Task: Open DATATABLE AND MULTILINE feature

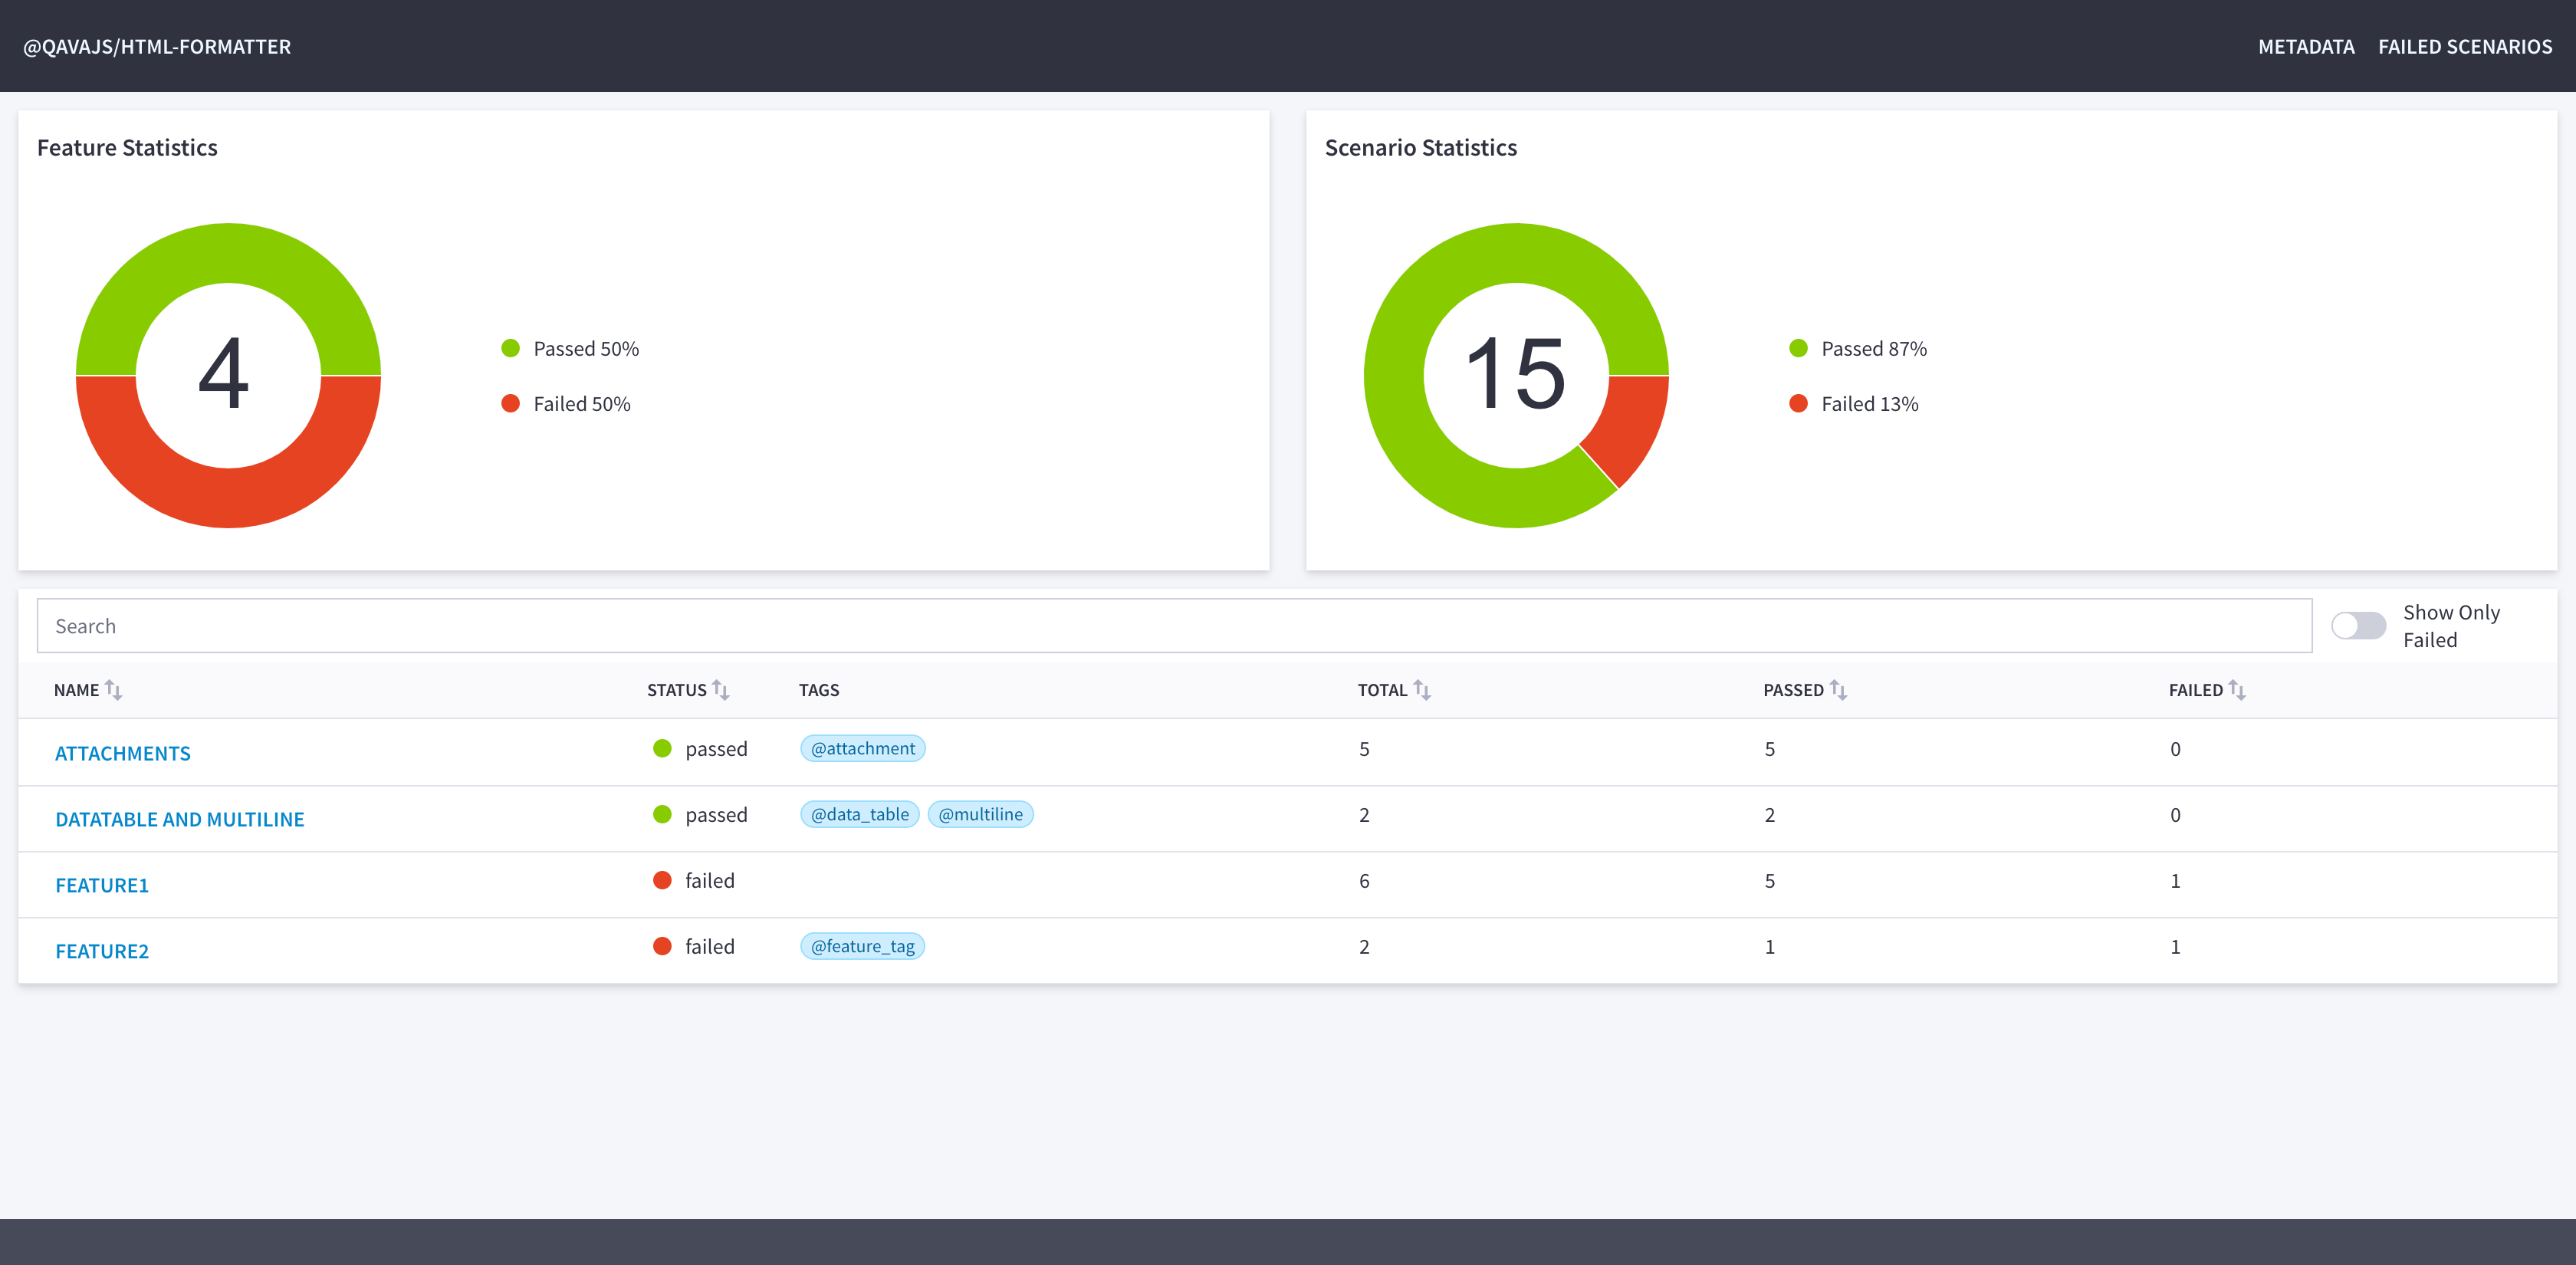Action: pos(179,819)
